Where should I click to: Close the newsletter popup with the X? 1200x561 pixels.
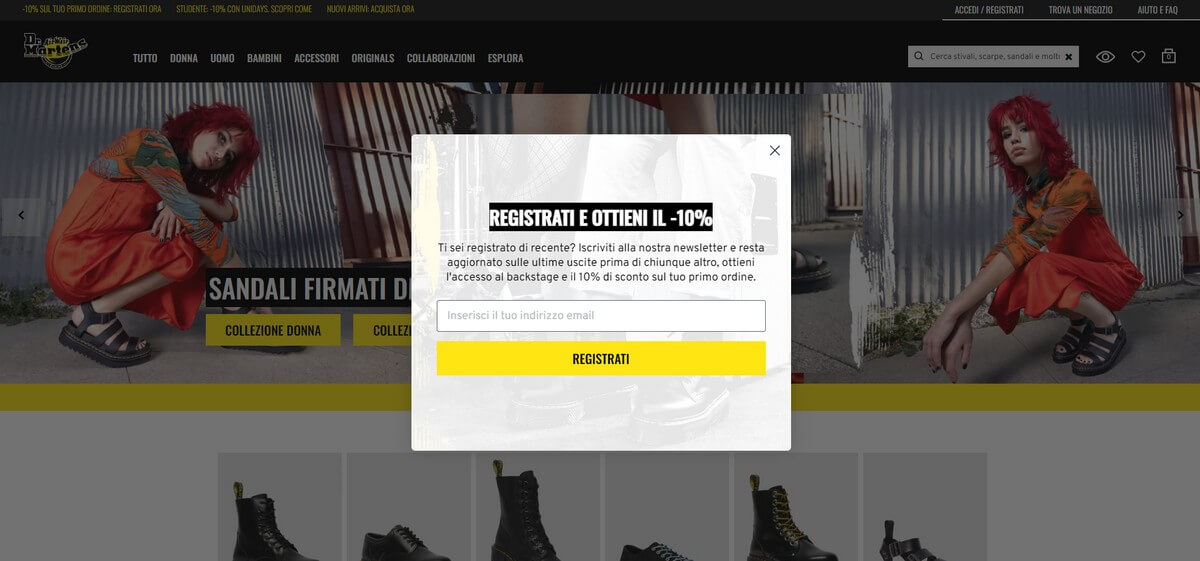pyautogui.click(x=774, y=151)
